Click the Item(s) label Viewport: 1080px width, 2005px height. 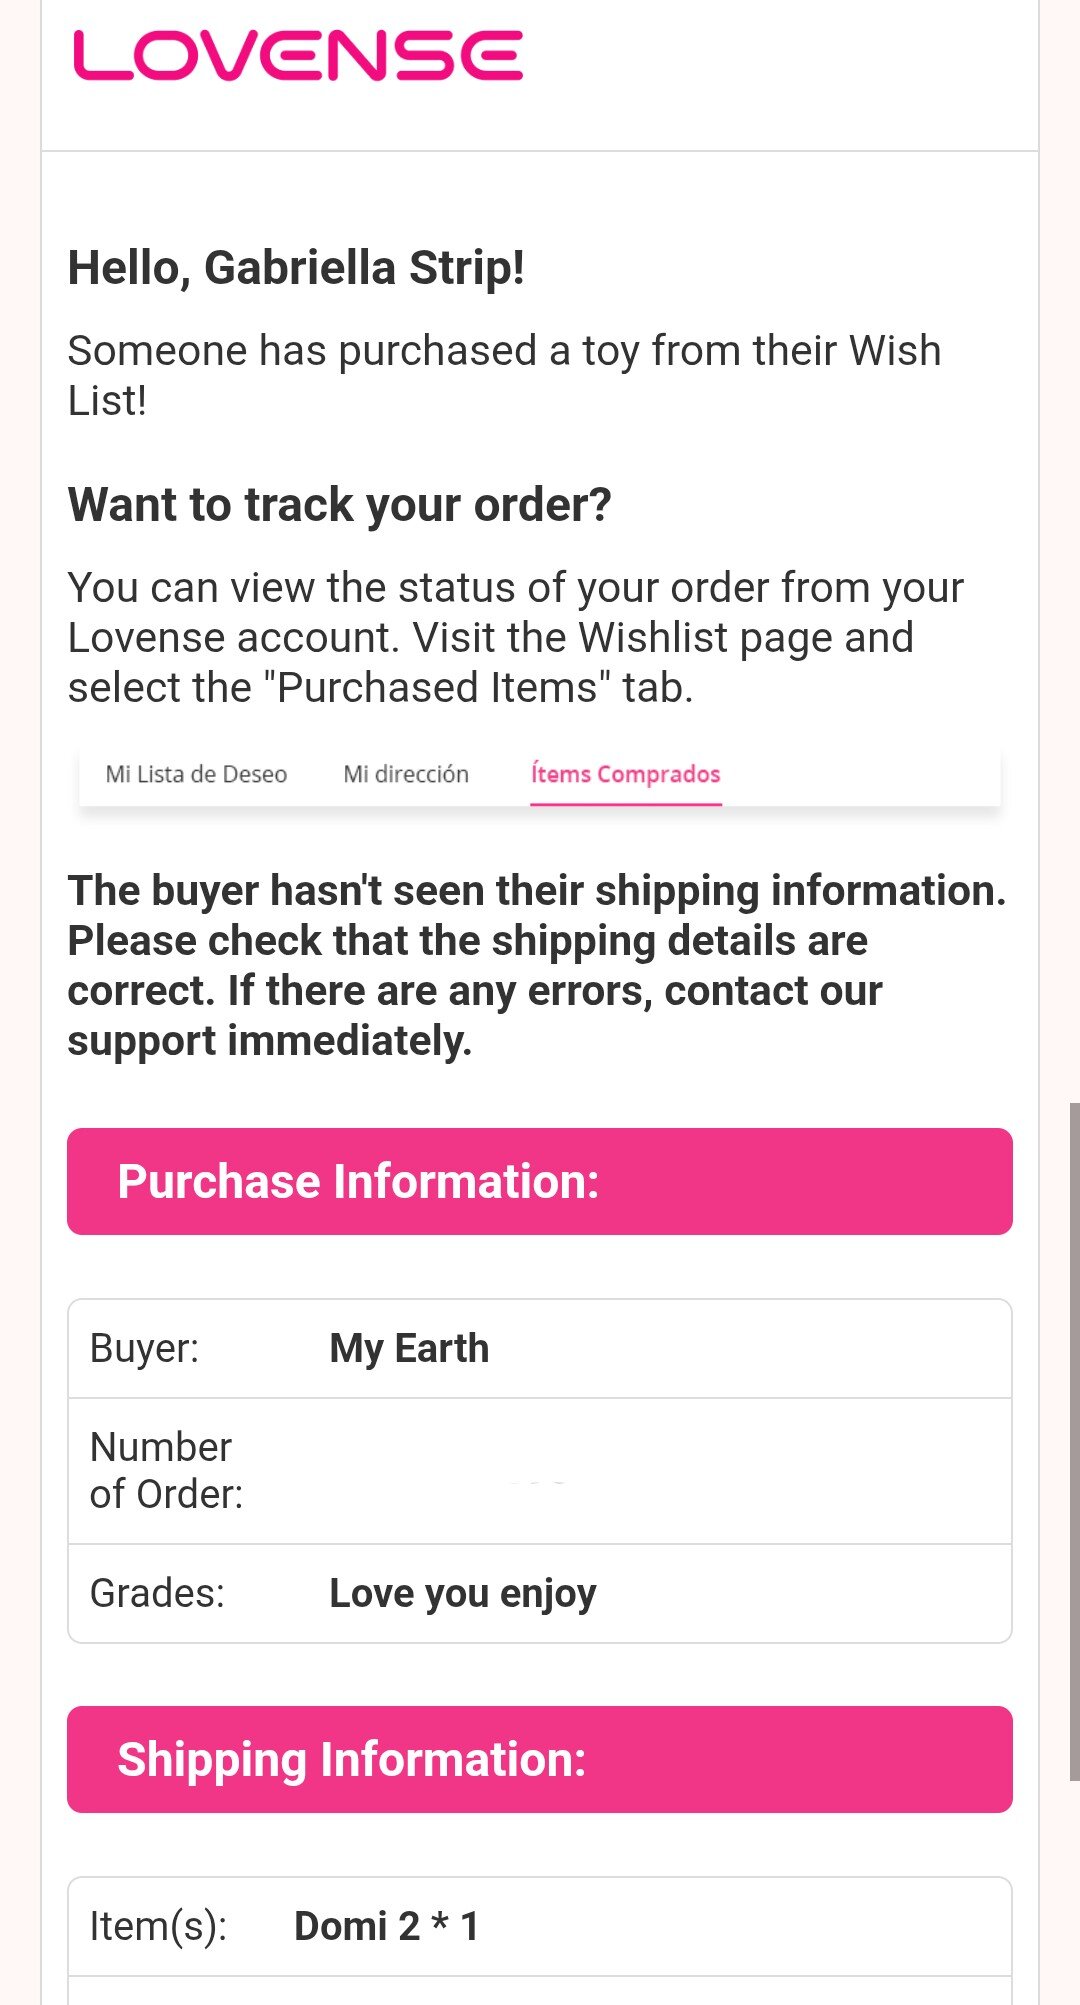coord(158,1926)
